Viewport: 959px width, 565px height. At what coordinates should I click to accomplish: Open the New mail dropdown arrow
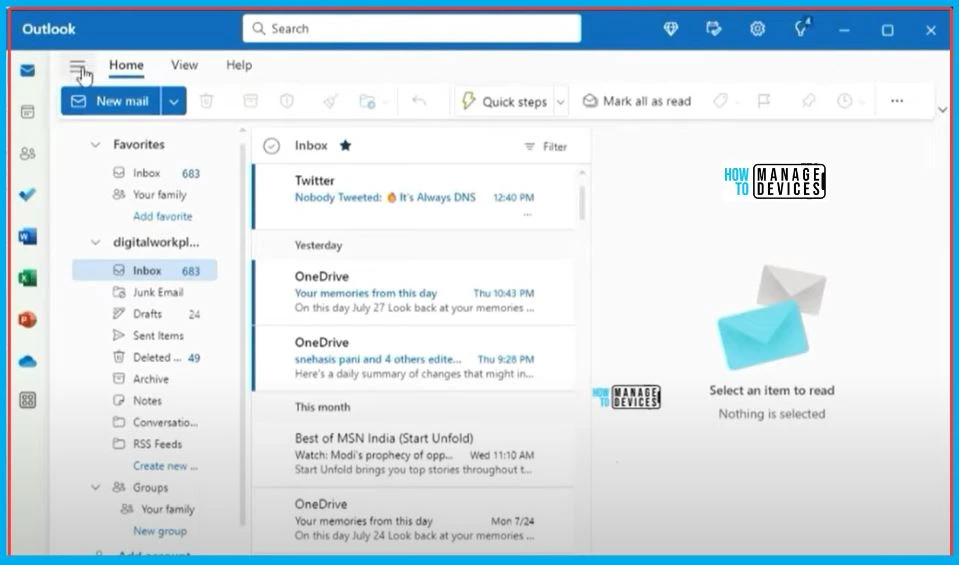pos(174,102)
